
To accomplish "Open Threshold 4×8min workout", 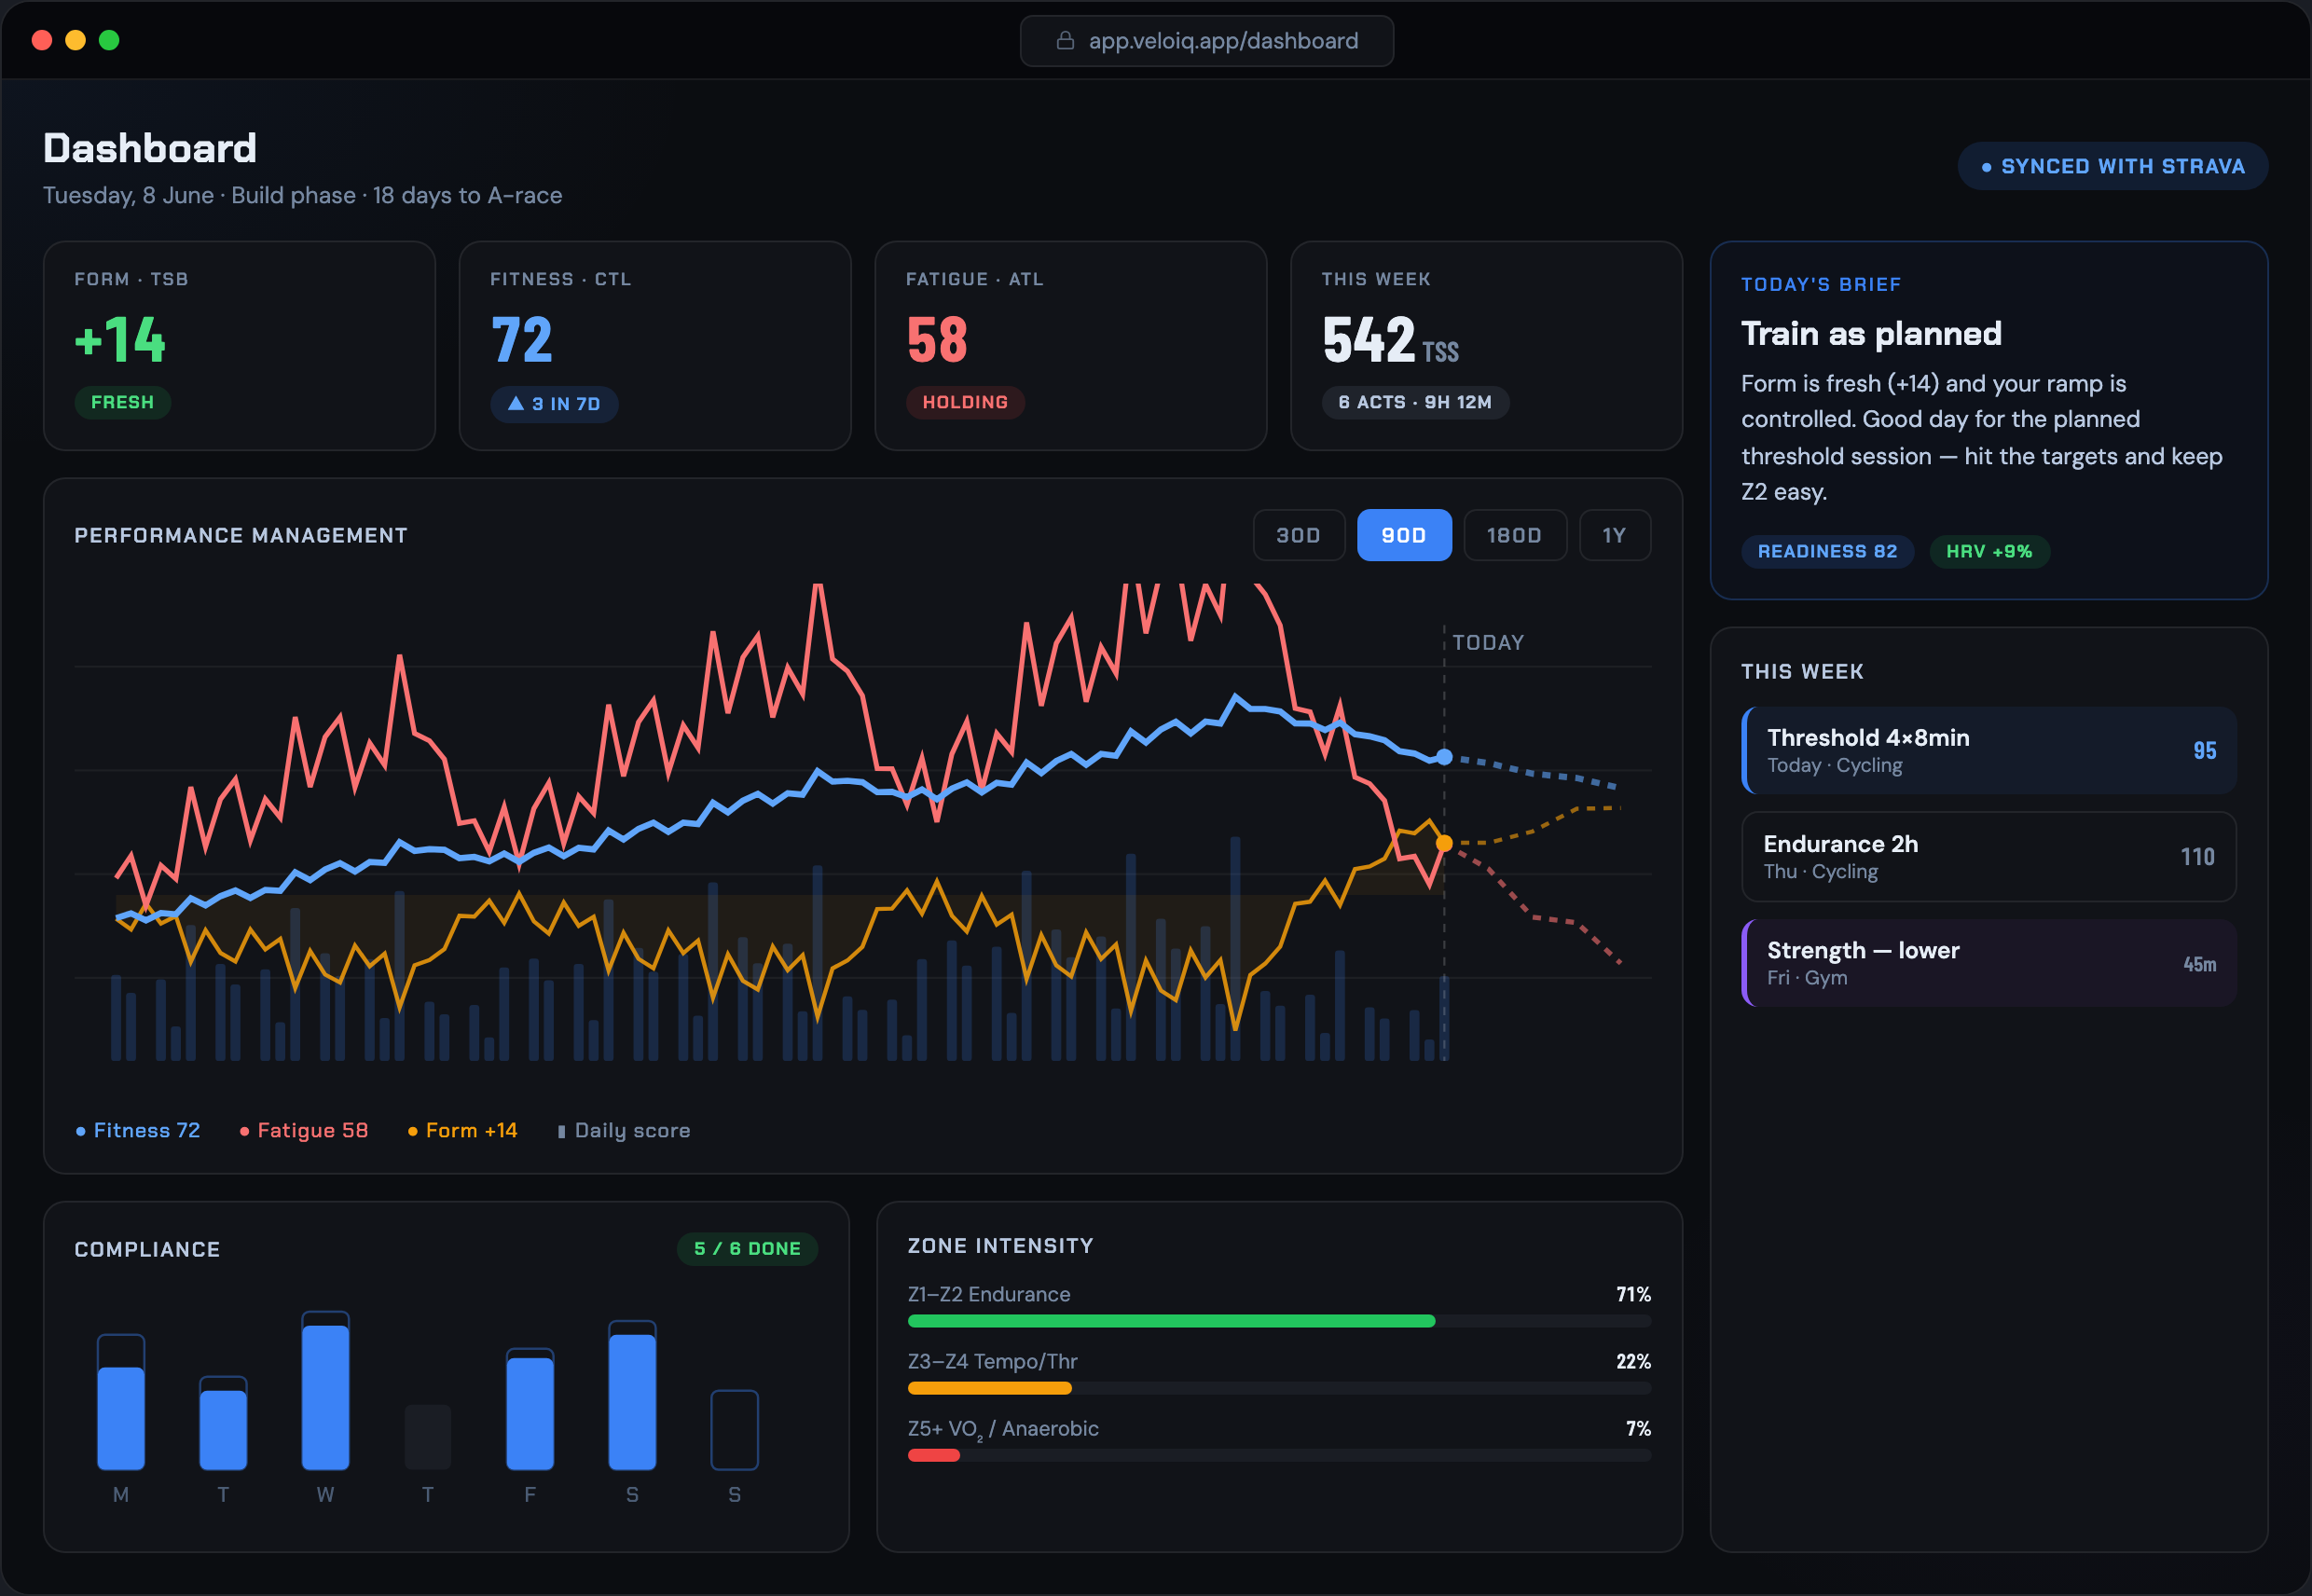I will [1988, 751].
